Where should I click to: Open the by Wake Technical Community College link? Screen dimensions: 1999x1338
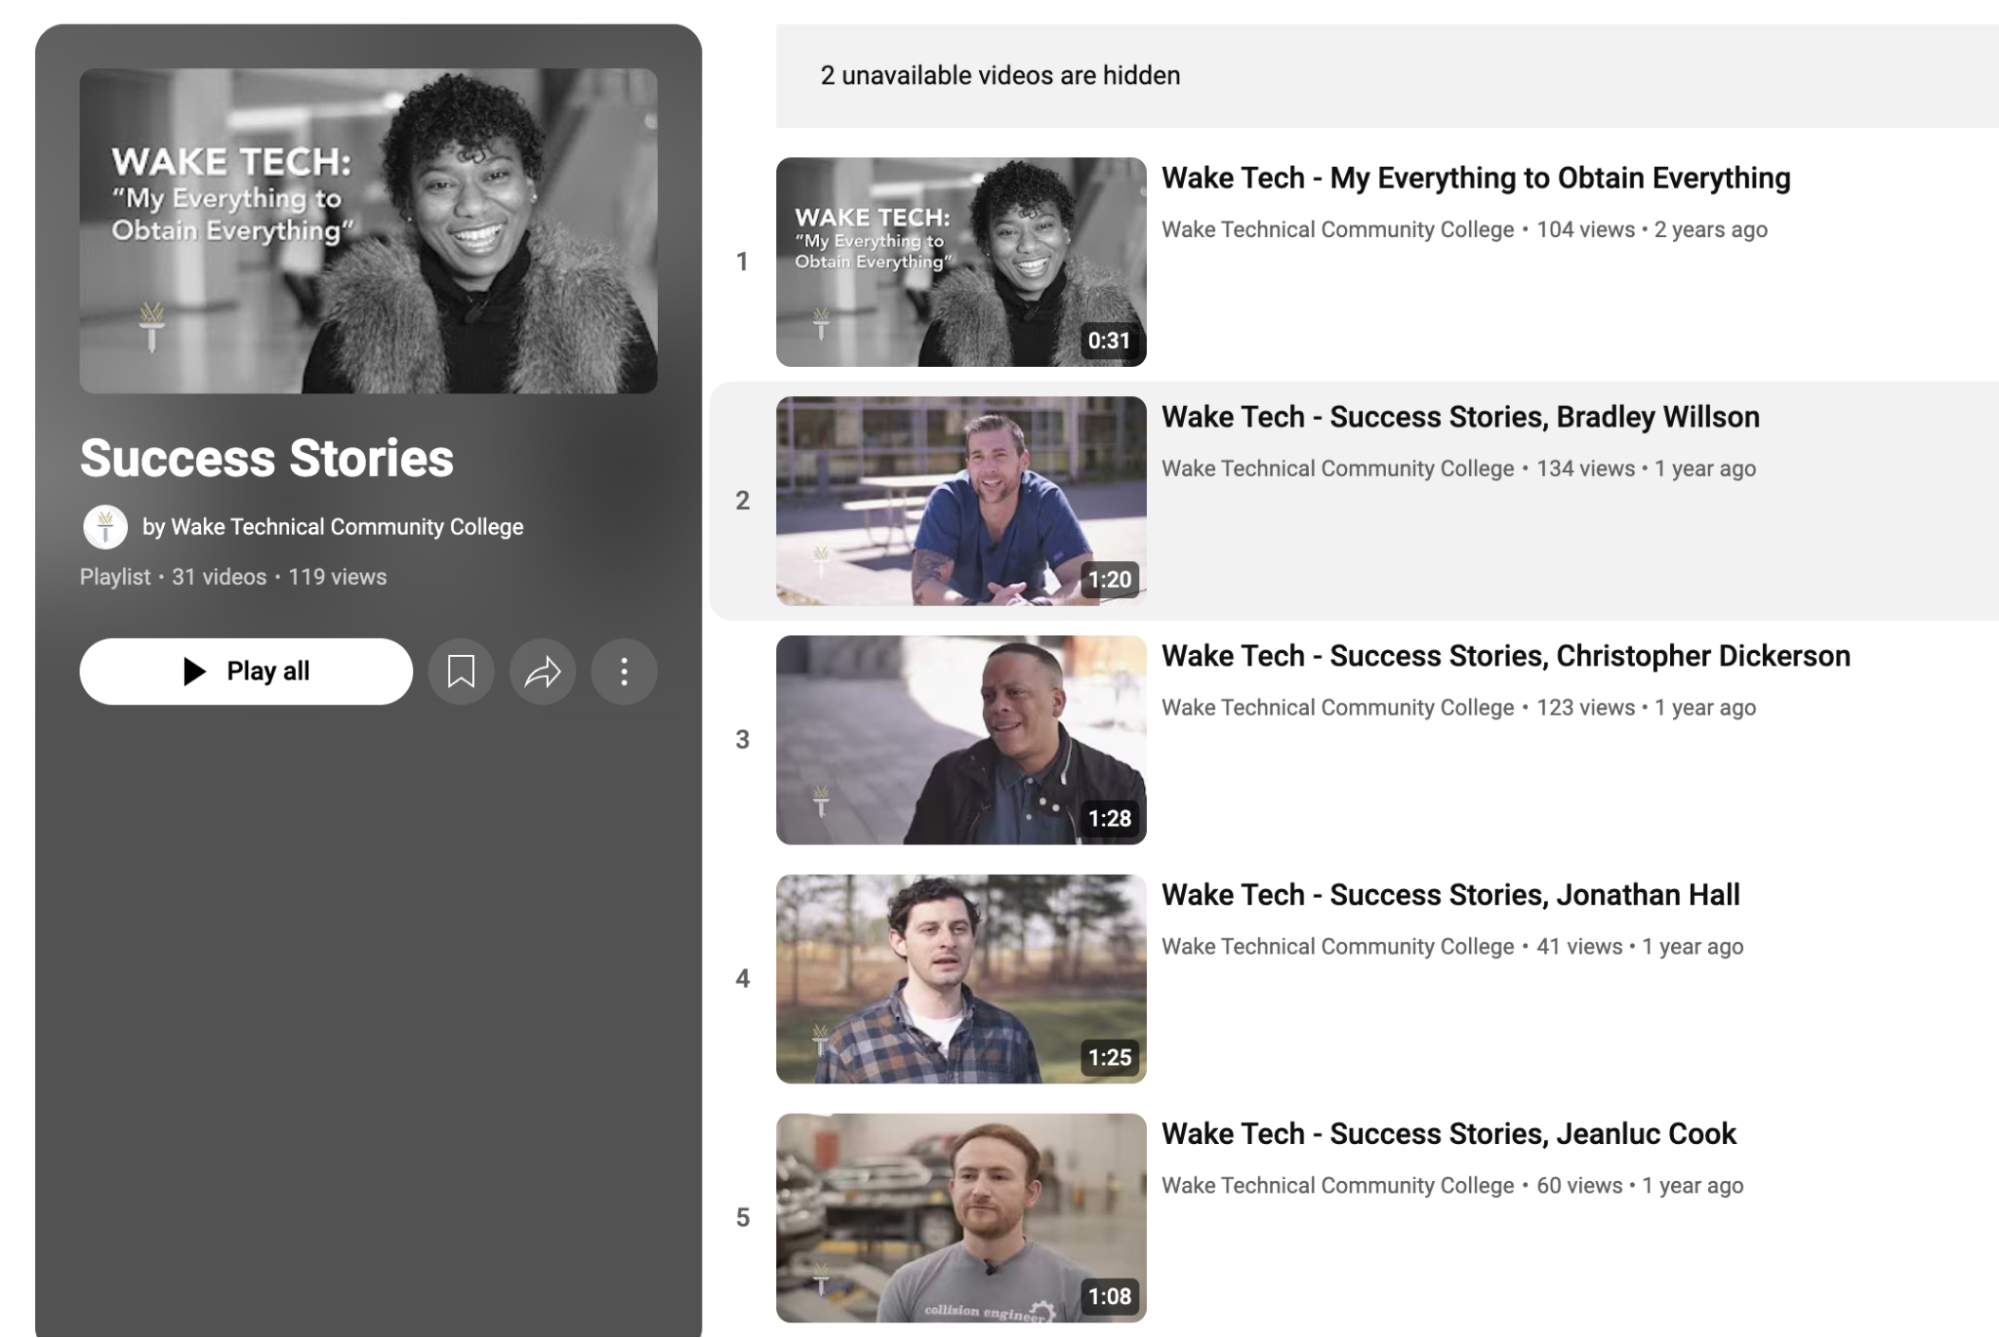pos(333,527)
